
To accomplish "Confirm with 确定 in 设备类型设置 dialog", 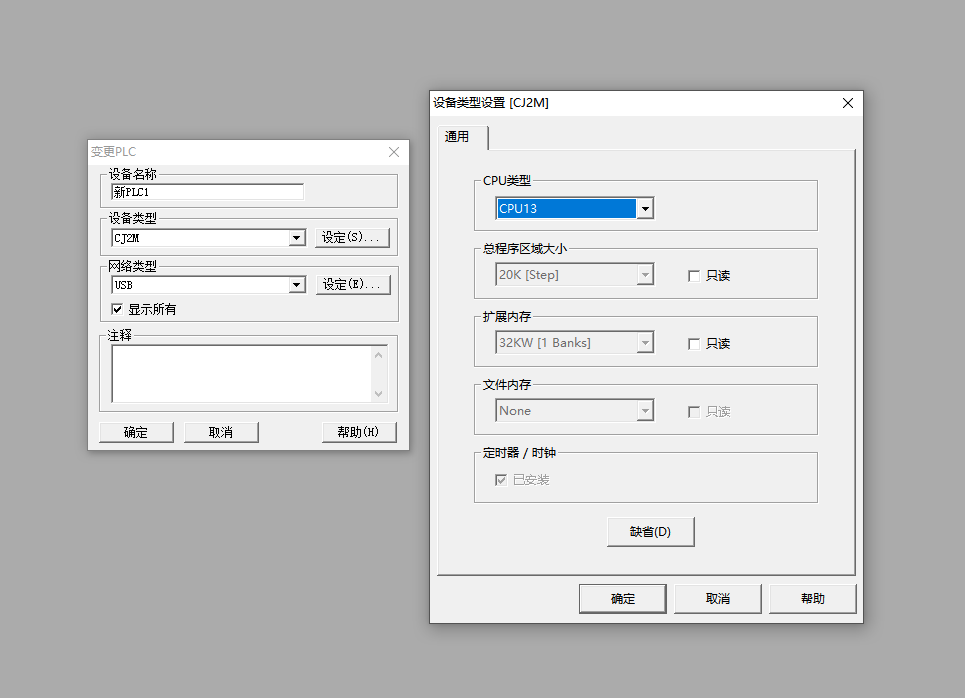I will pos(622,599).
